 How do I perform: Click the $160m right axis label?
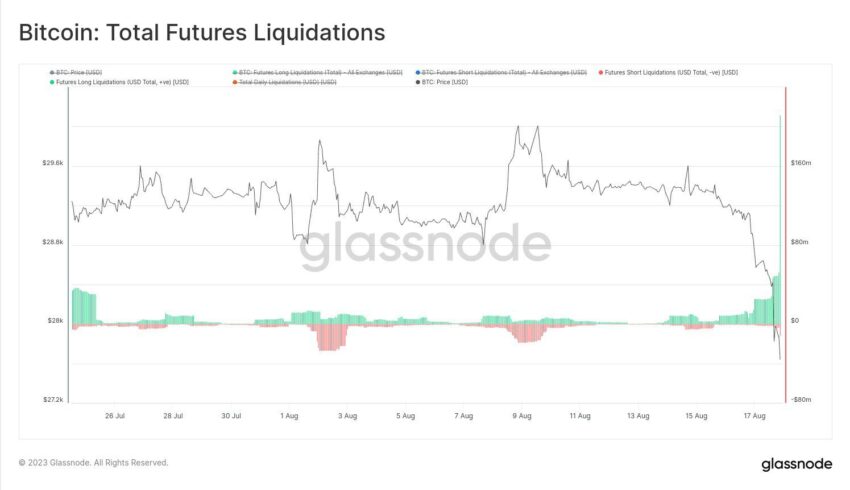[x=801, y=163]
